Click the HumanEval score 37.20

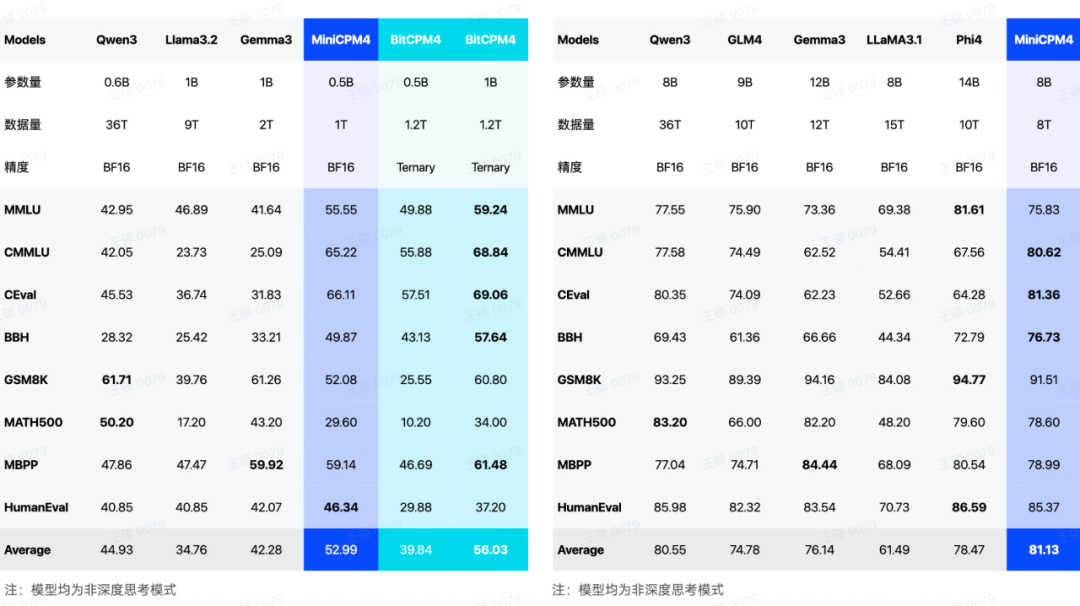click(x=490, y=508)
